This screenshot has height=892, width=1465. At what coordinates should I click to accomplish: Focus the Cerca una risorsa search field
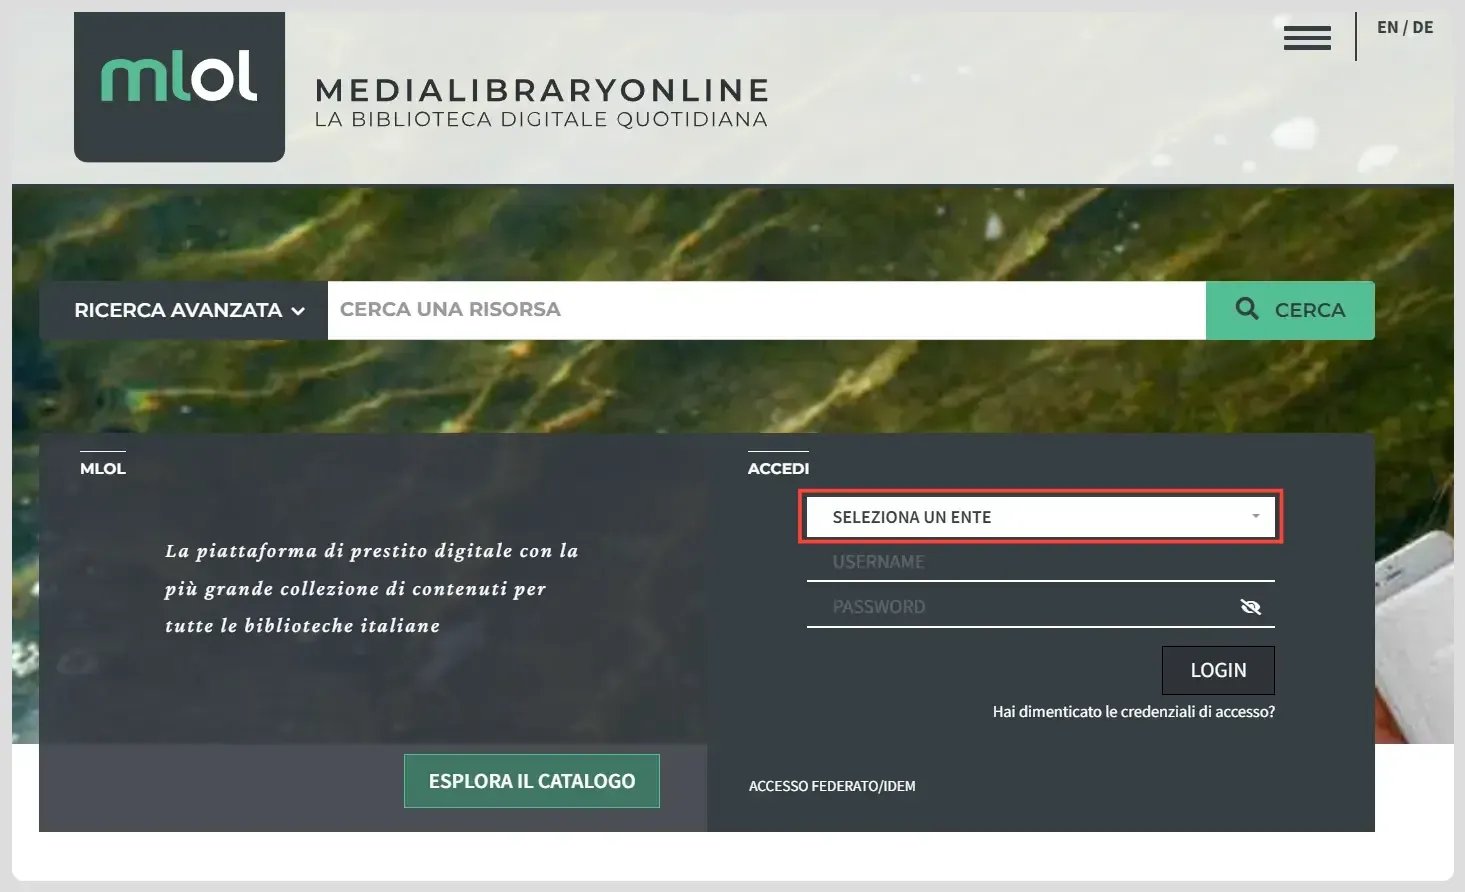tap(766, 310)
